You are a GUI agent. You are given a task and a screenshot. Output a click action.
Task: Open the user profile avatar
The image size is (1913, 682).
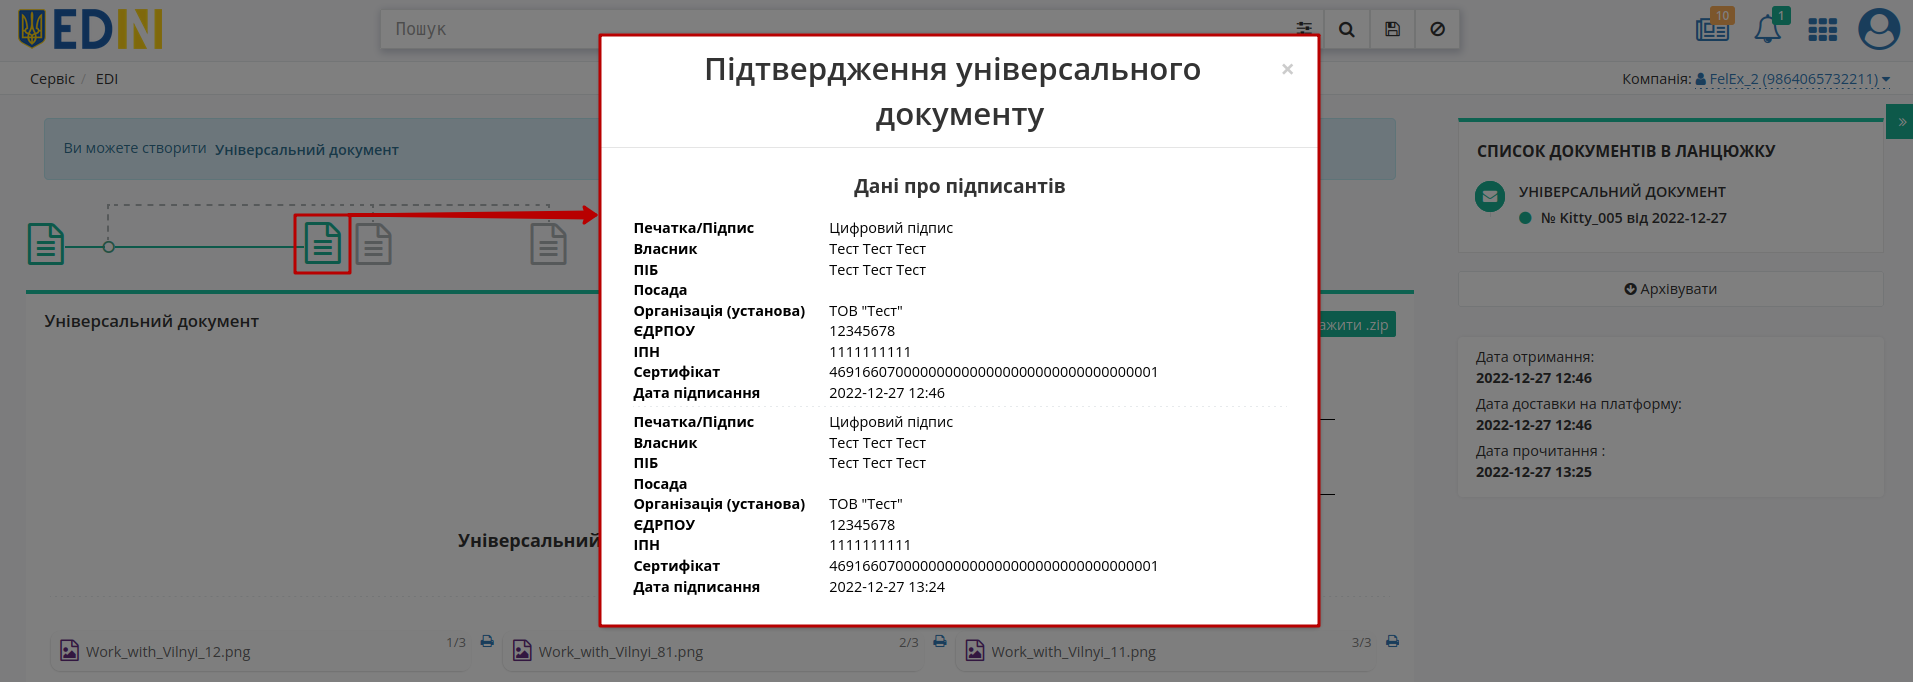1879,29
